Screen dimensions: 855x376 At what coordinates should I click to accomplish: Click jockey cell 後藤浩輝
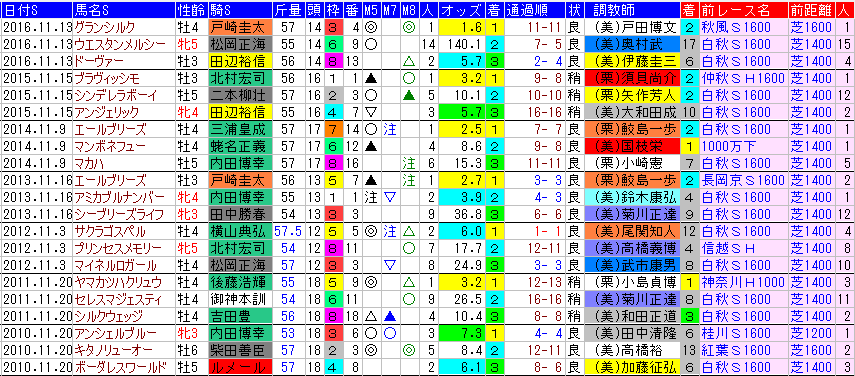coord(239,281)
